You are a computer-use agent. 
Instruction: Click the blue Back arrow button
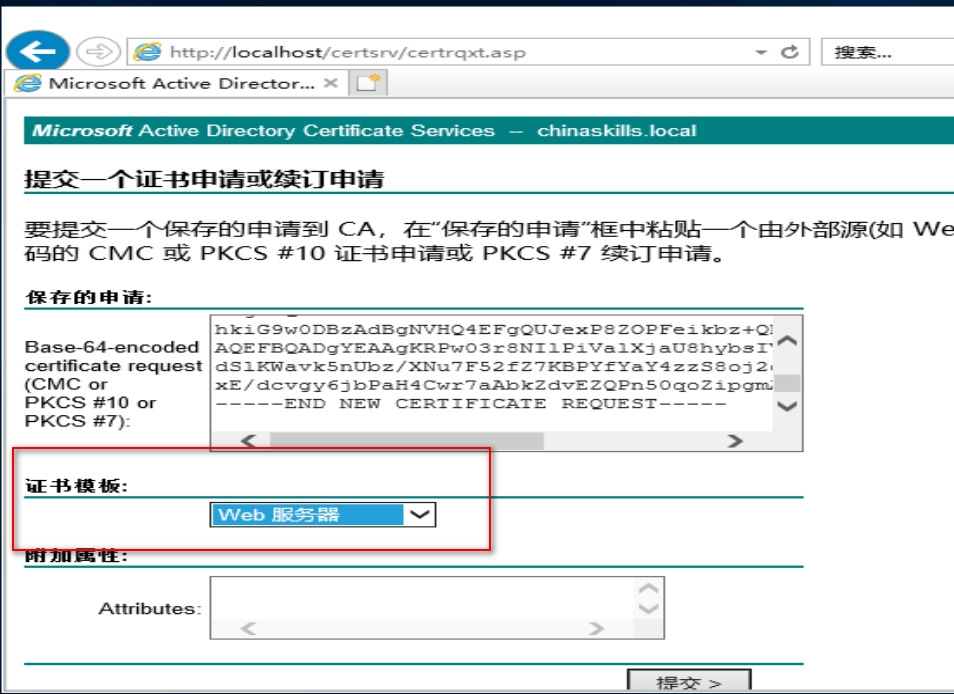point(37,52)
